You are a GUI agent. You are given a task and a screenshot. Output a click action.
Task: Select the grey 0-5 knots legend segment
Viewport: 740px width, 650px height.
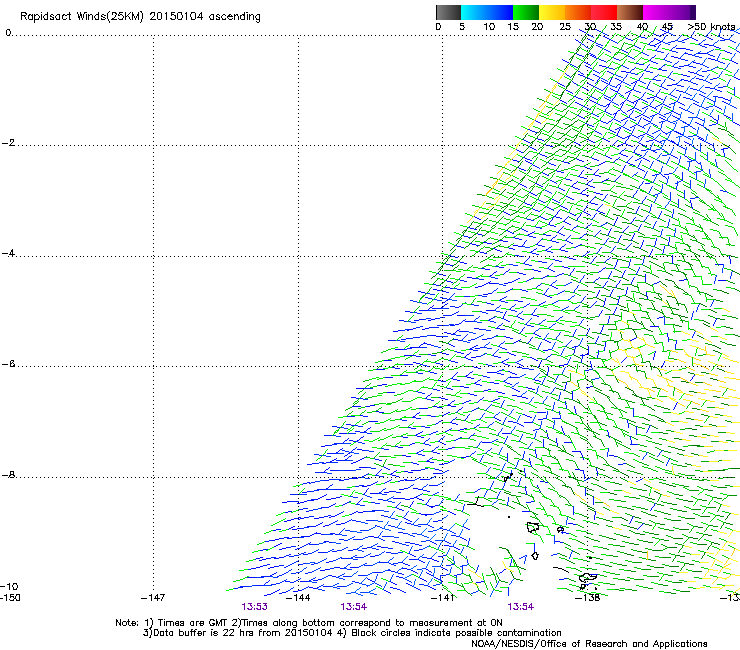click(x=448, y=12)
